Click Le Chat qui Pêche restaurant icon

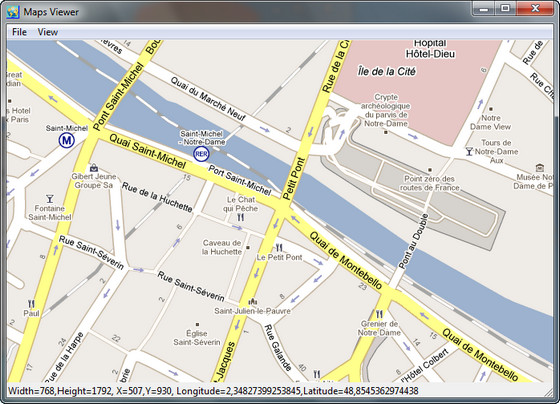241,217
